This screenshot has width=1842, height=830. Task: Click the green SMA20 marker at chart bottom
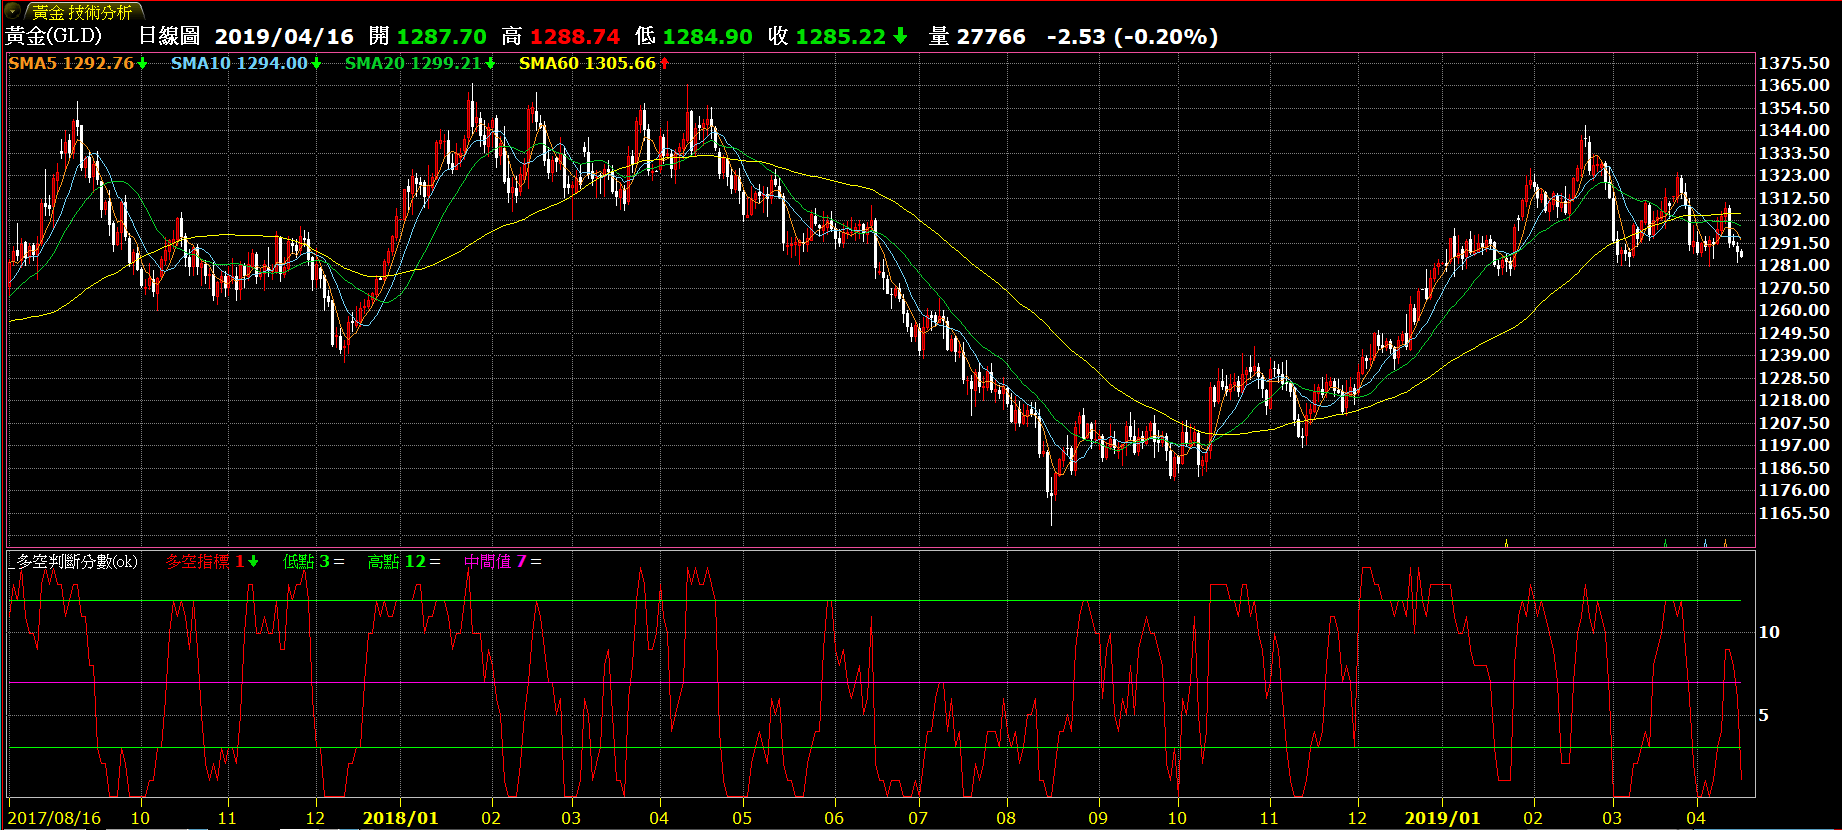click(x=1665, y=543)
